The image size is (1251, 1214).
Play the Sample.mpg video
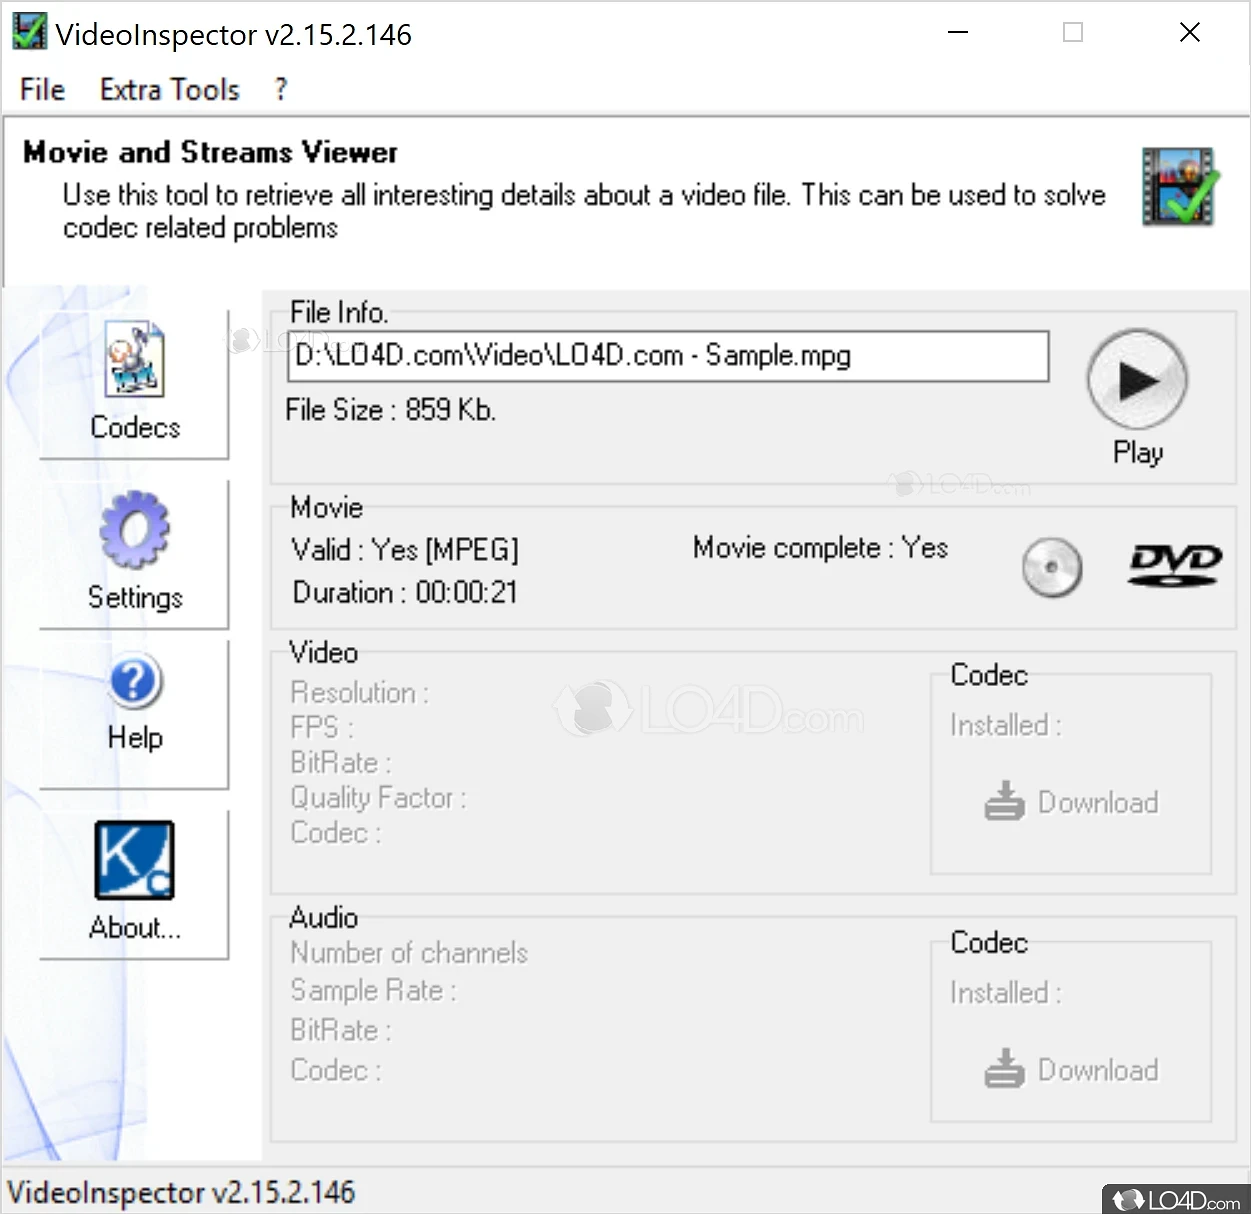1137,378
